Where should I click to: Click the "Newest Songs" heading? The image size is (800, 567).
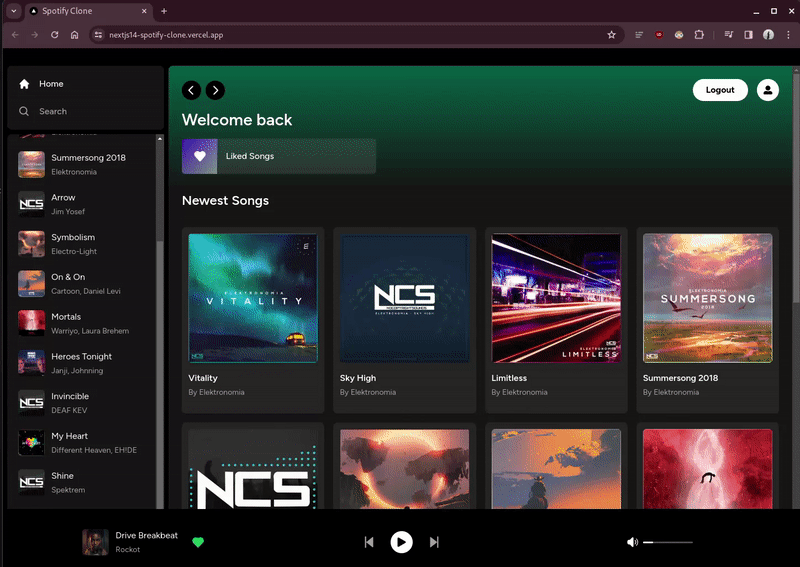tap(226, 201)
